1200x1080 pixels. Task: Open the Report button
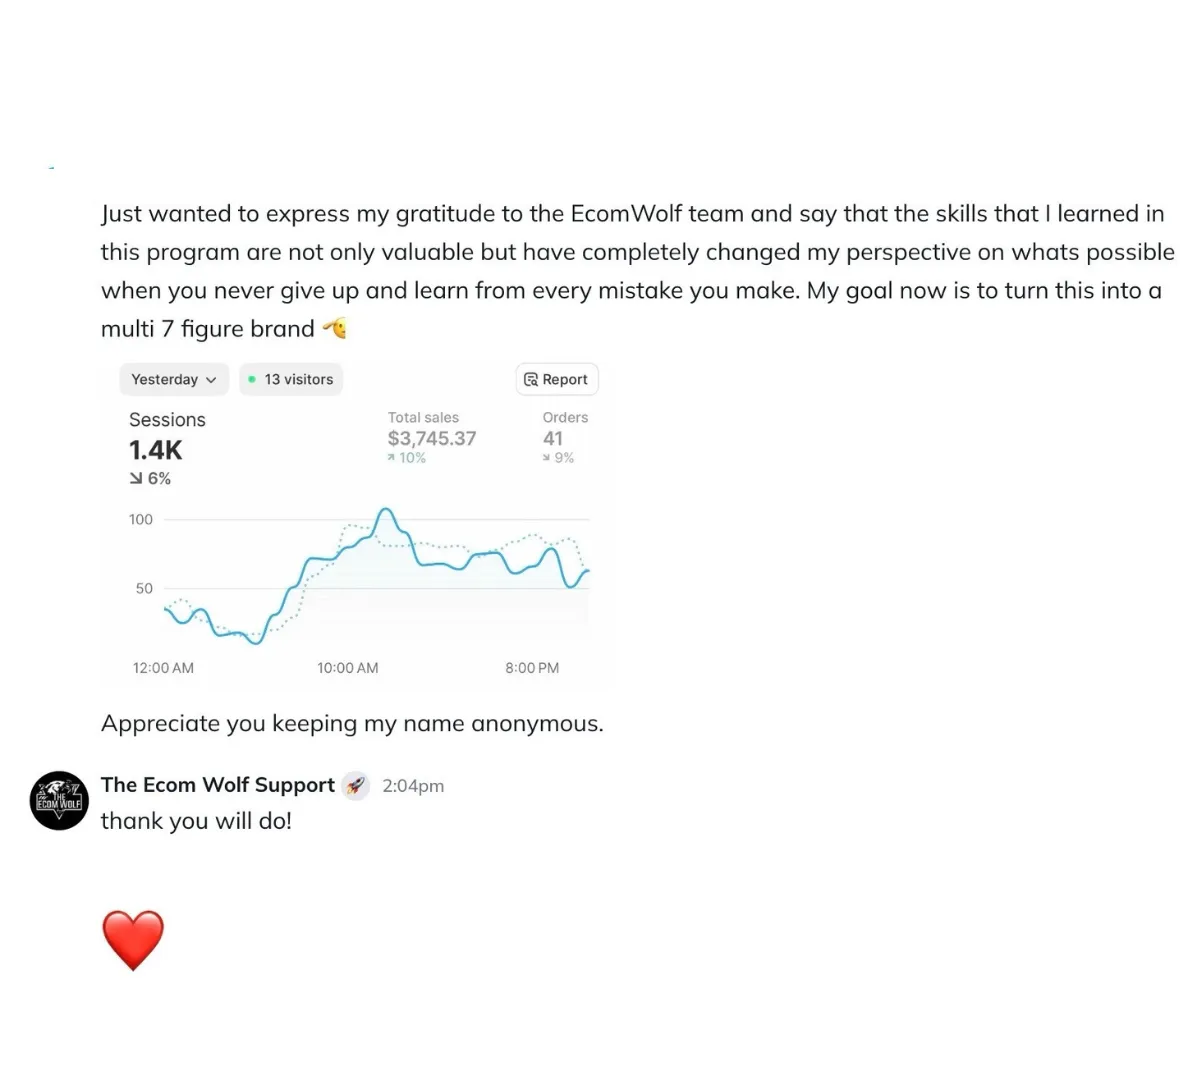point(557,379)
